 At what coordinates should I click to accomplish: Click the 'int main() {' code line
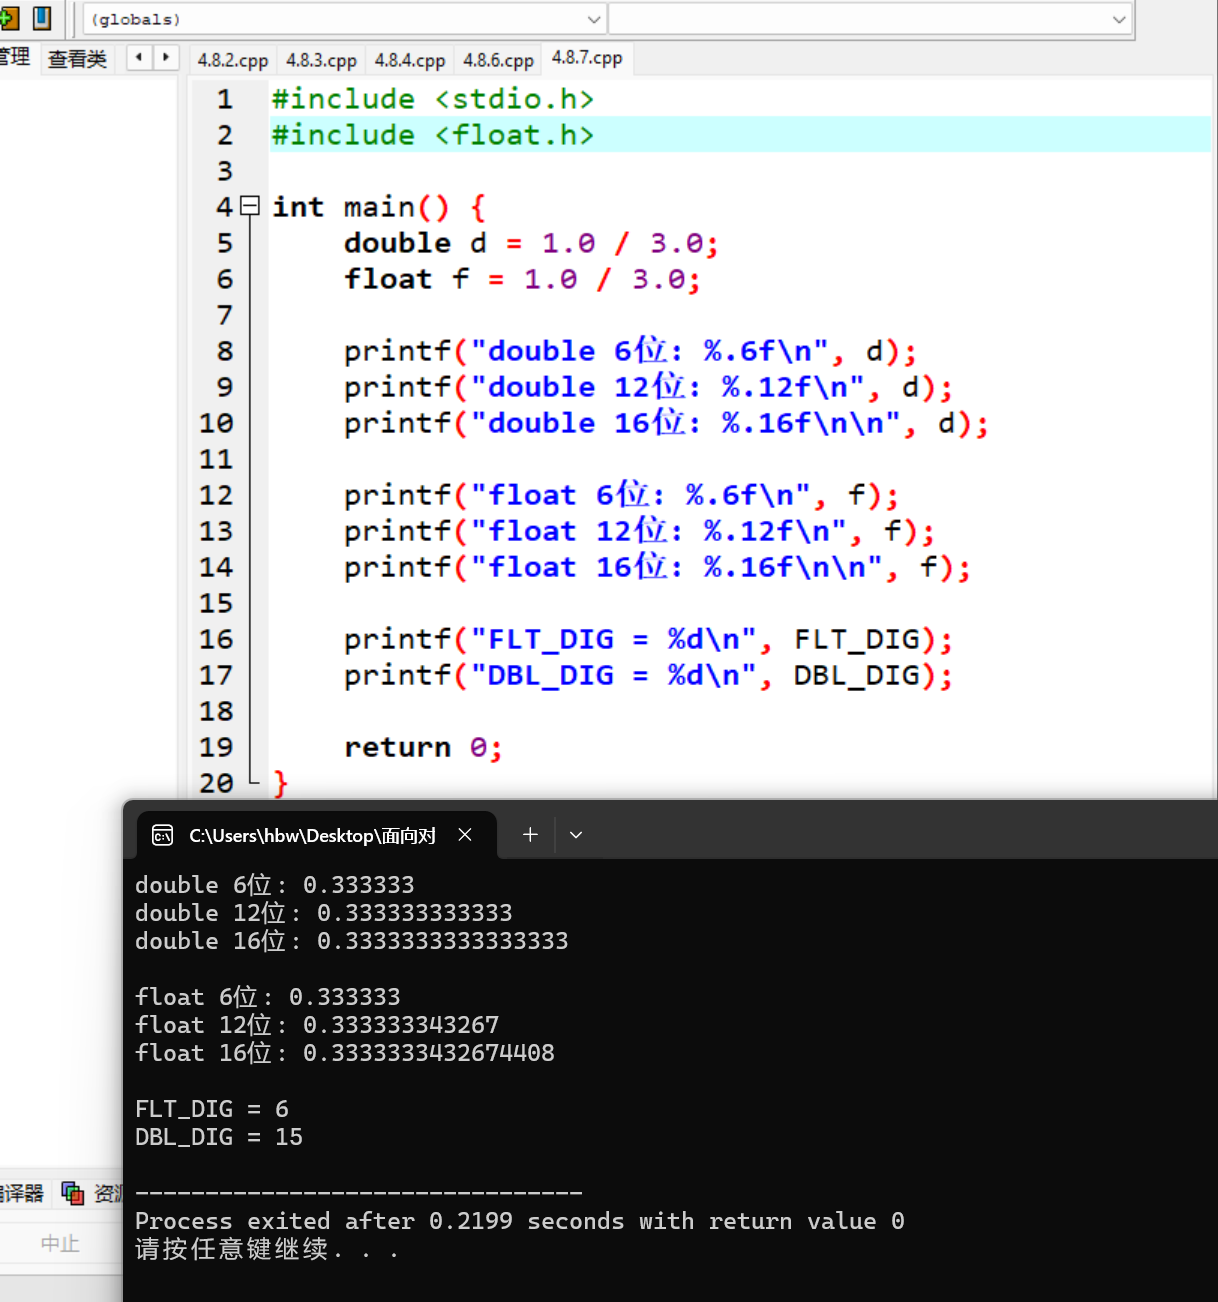(379, 207)
